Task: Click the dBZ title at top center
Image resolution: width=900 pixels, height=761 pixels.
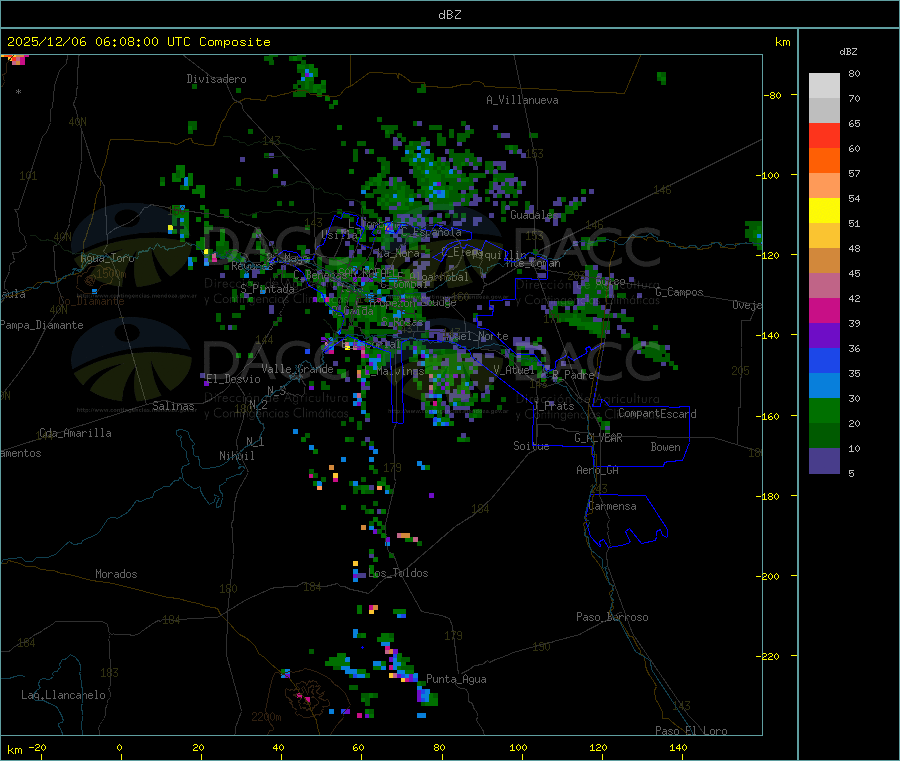Action: point(449,15)
